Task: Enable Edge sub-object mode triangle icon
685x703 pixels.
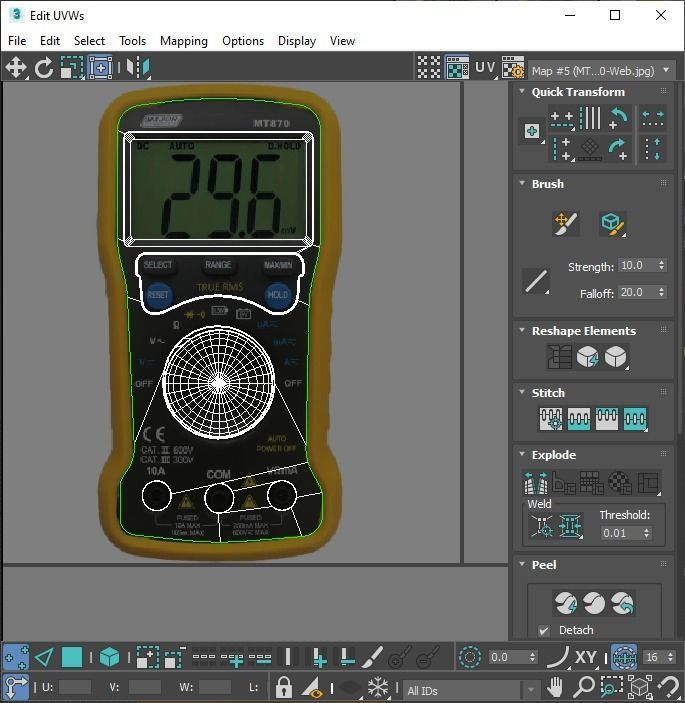Action: tap(44, 657)
